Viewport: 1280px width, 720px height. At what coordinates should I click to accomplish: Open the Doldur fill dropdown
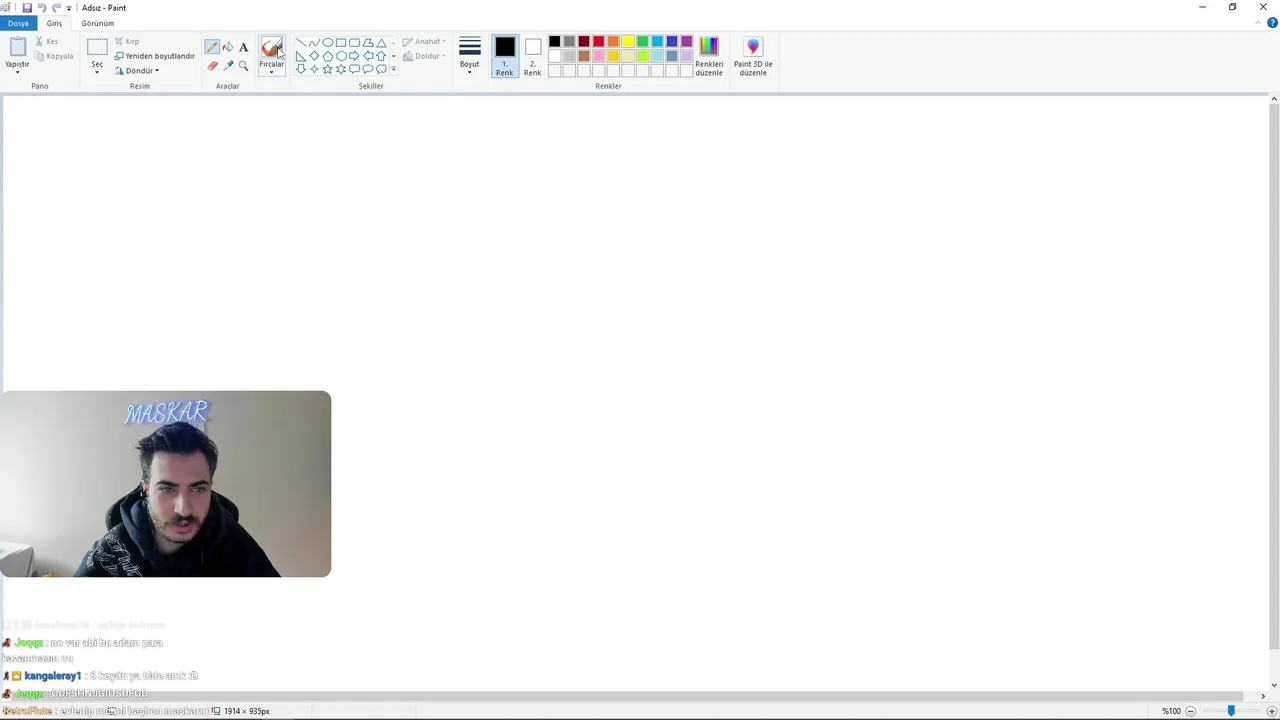point(425,56)
